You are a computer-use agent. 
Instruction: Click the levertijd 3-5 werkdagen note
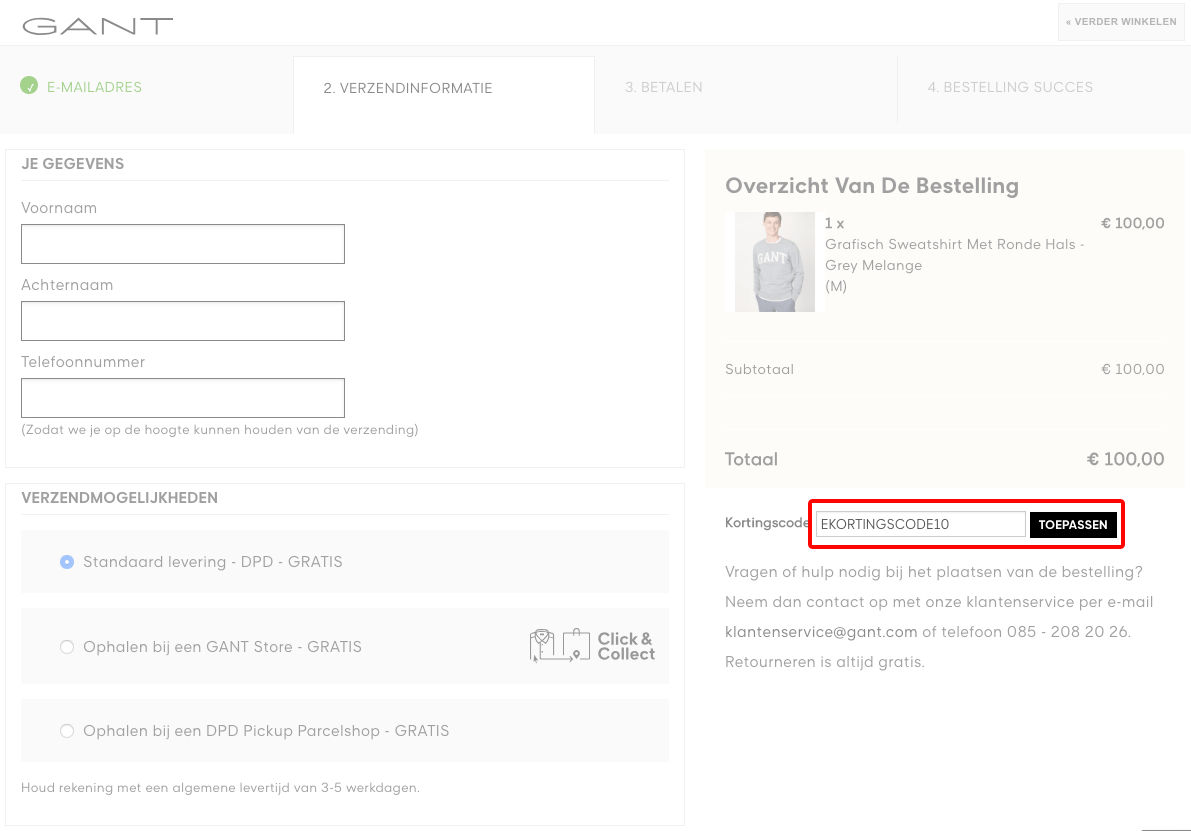220,788
